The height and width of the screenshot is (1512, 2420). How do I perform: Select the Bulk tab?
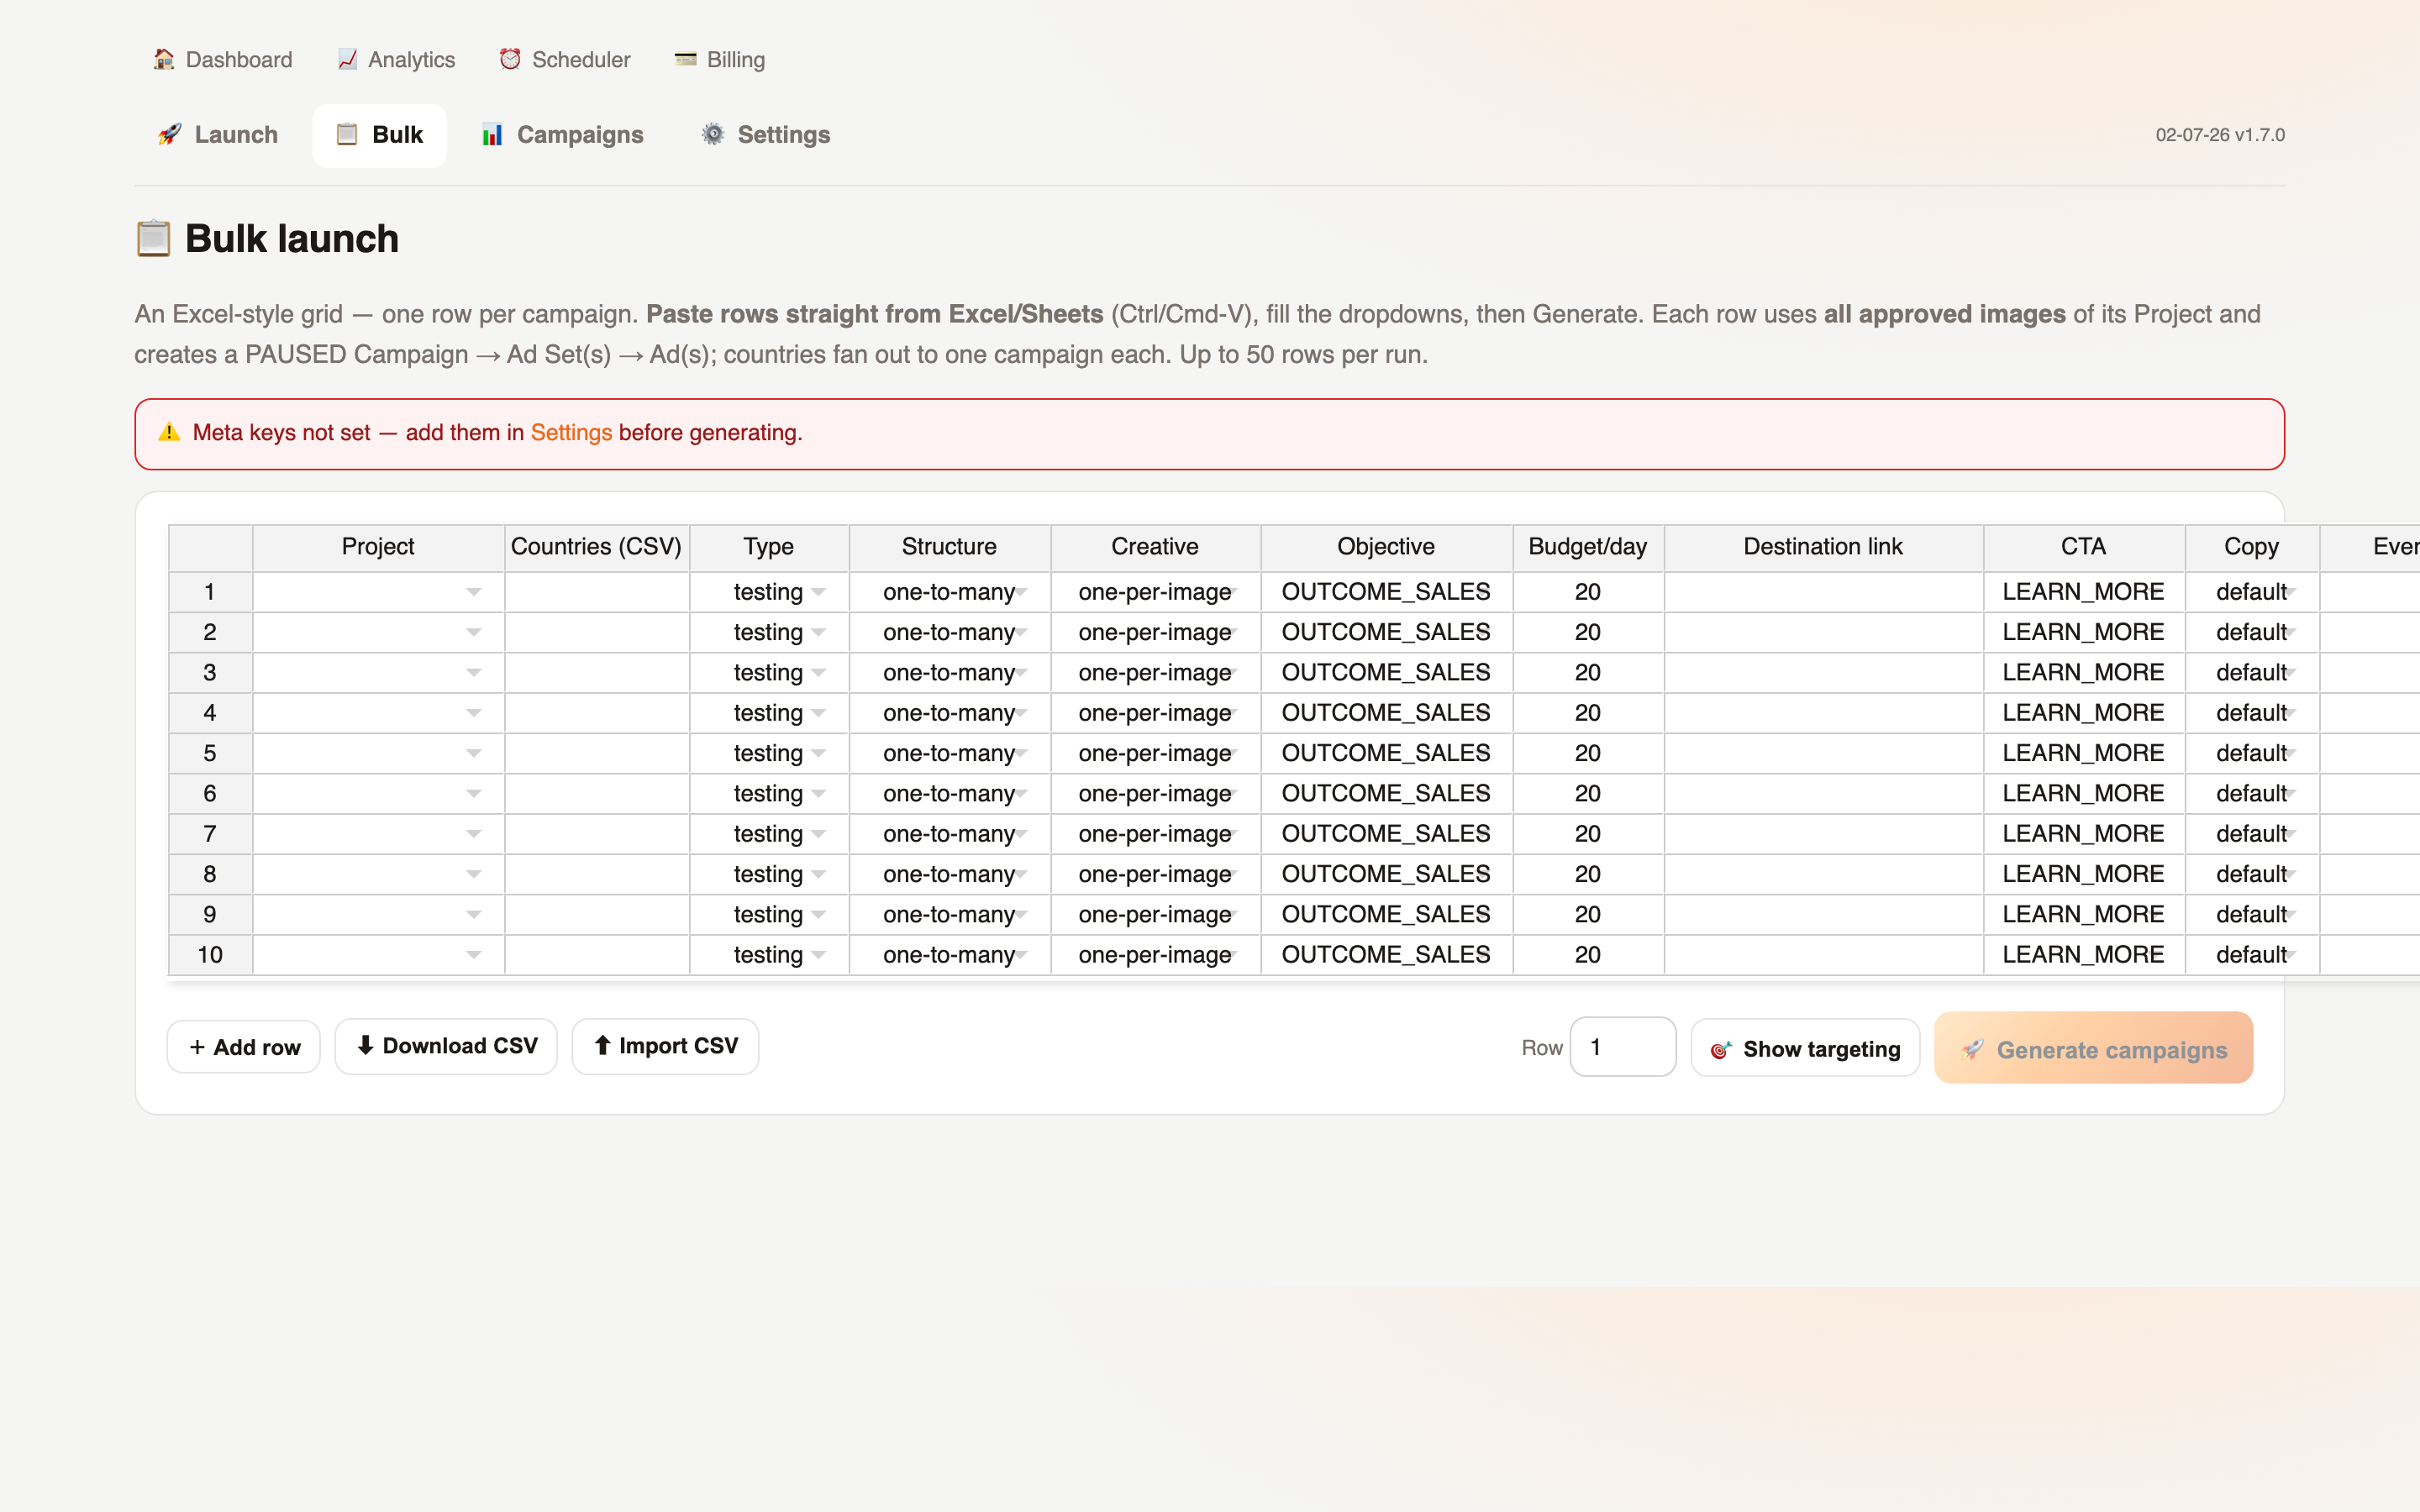point(380,134)
